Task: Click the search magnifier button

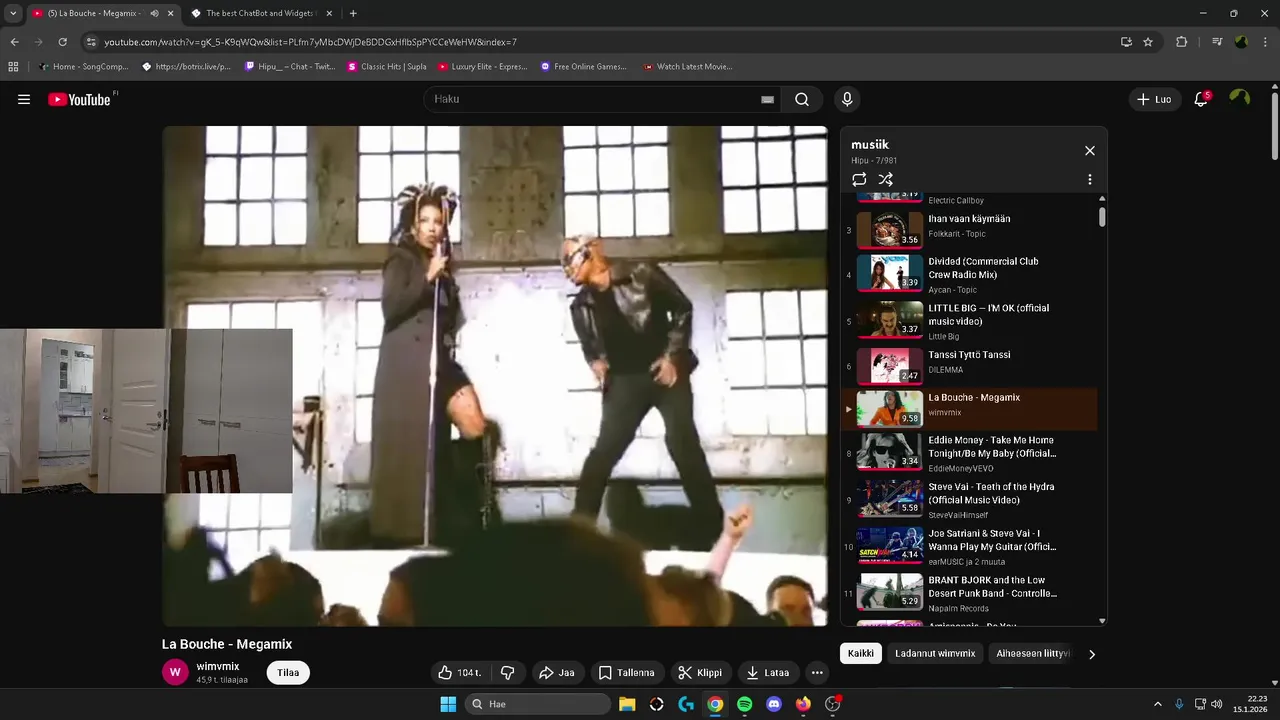Action: coord(802,99)
